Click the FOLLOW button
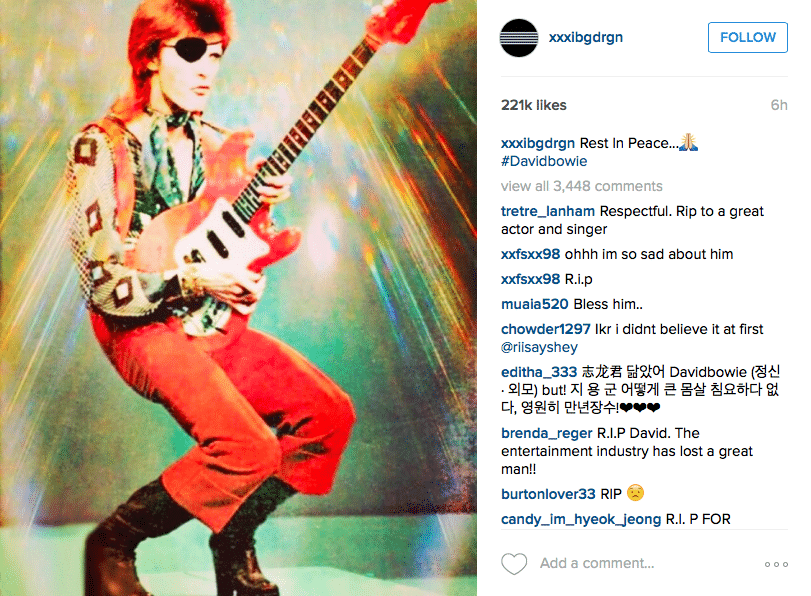The width and height of the screenshot is (811, 596). (747, 37)
